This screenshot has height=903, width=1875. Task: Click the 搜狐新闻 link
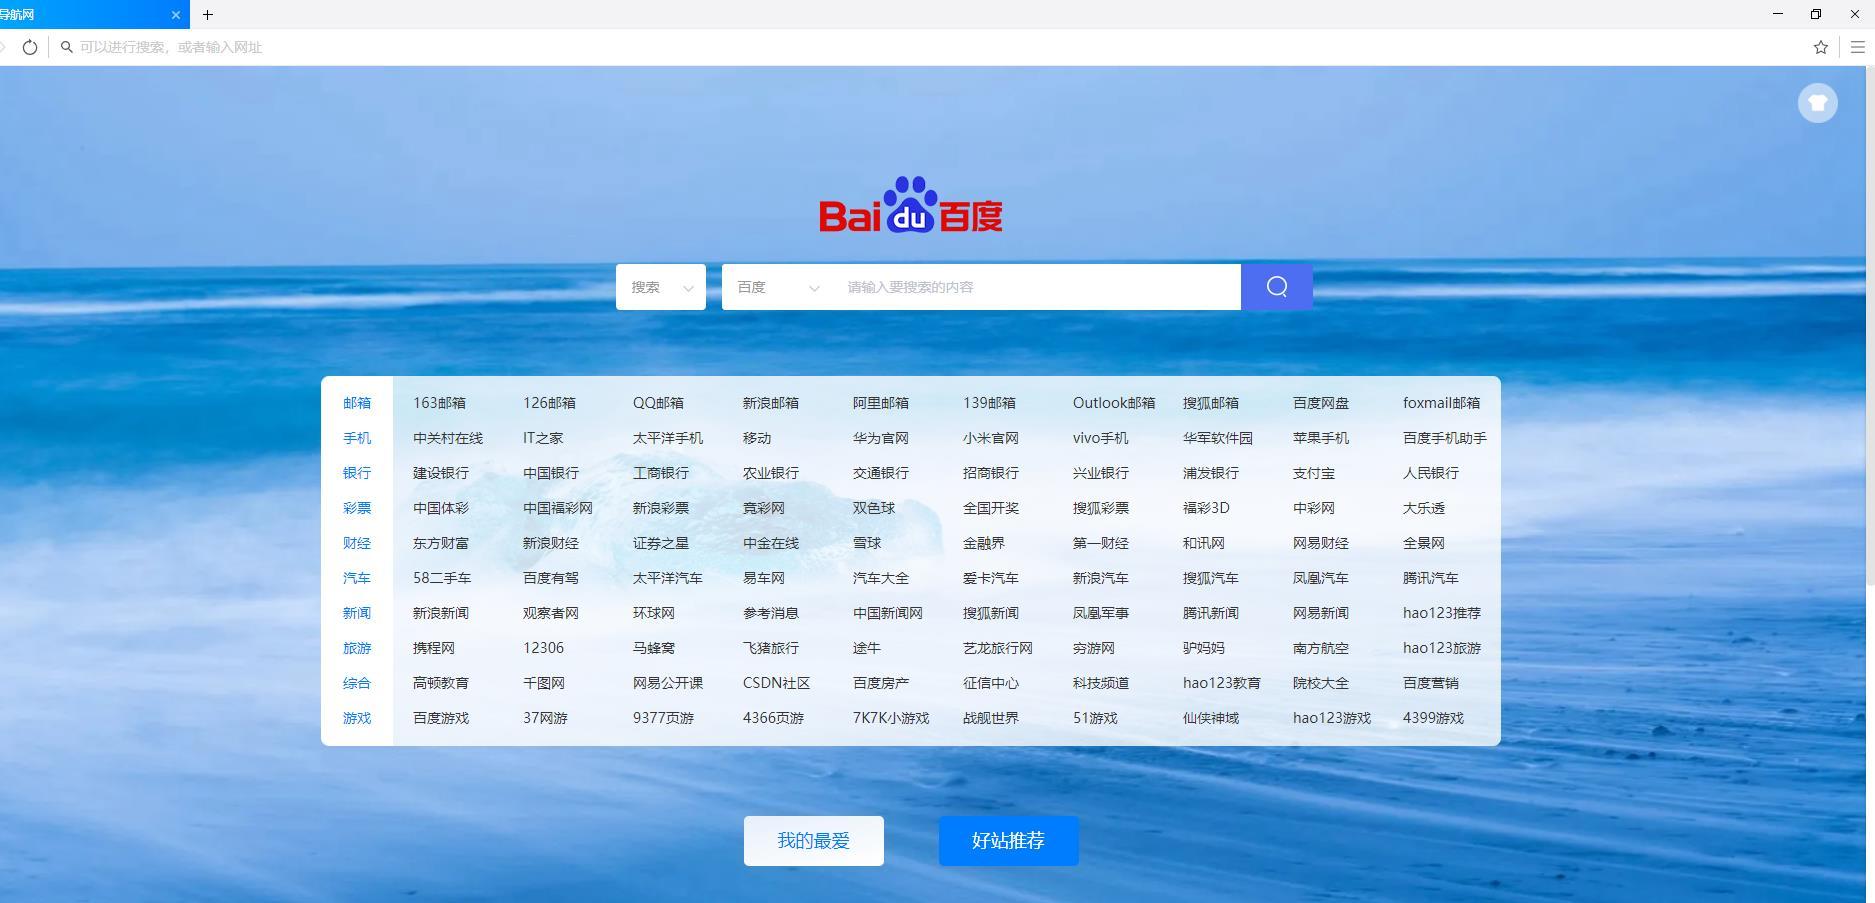click(x=991, y=613)
